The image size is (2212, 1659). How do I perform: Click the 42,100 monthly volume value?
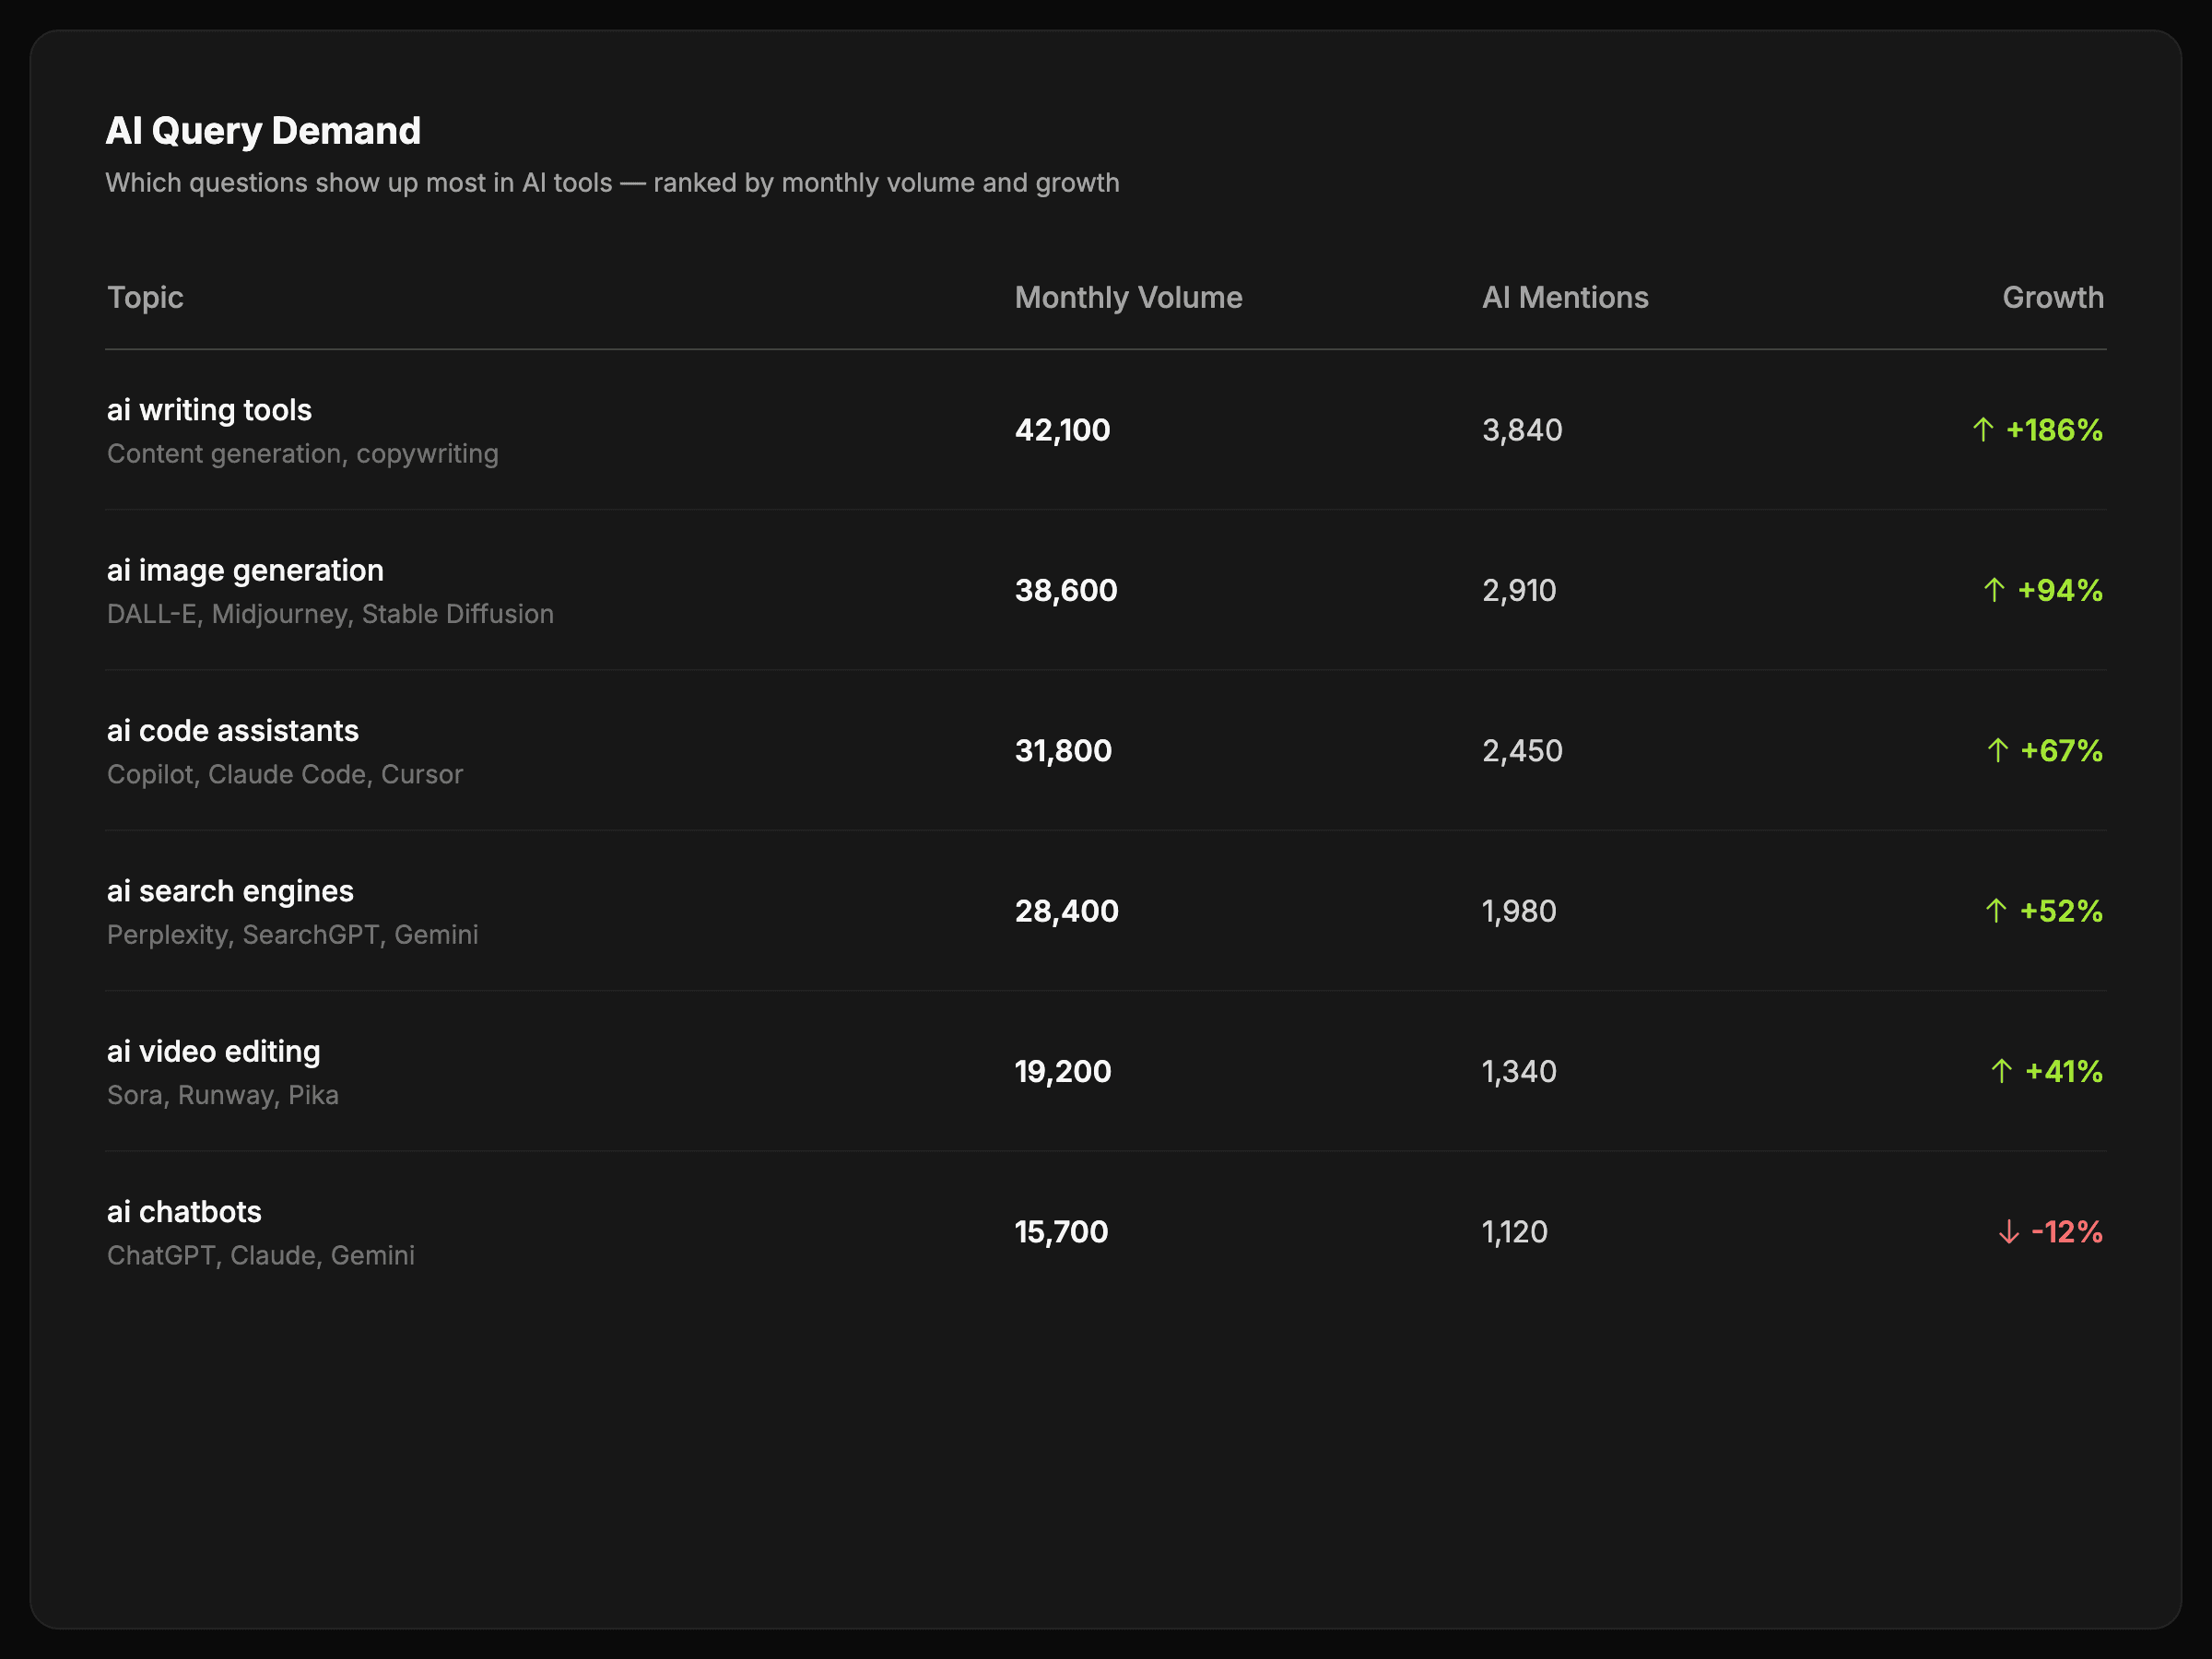(1062, 430)
